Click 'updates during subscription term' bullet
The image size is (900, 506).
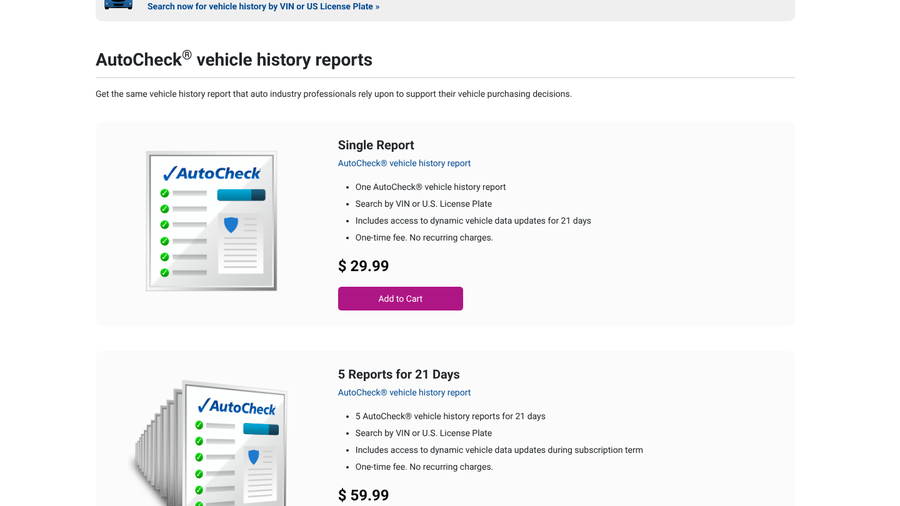499,450
